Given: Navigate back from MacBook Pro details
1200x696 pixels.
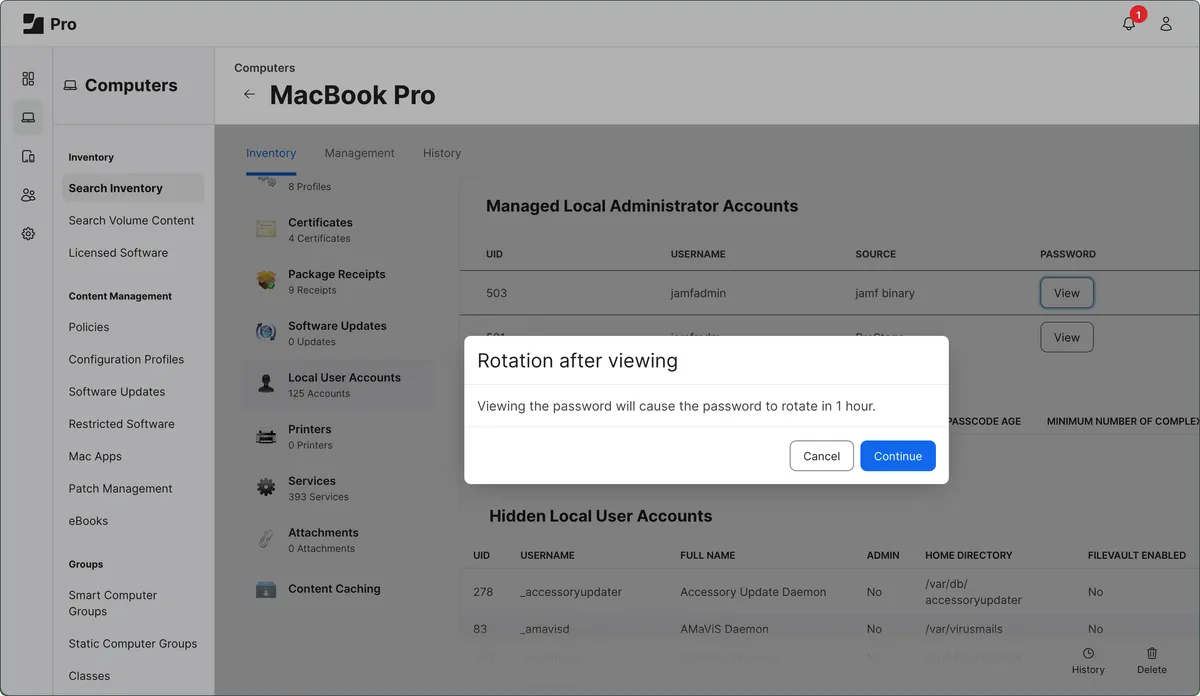Looking at the screenshot, I should (248, 94).
